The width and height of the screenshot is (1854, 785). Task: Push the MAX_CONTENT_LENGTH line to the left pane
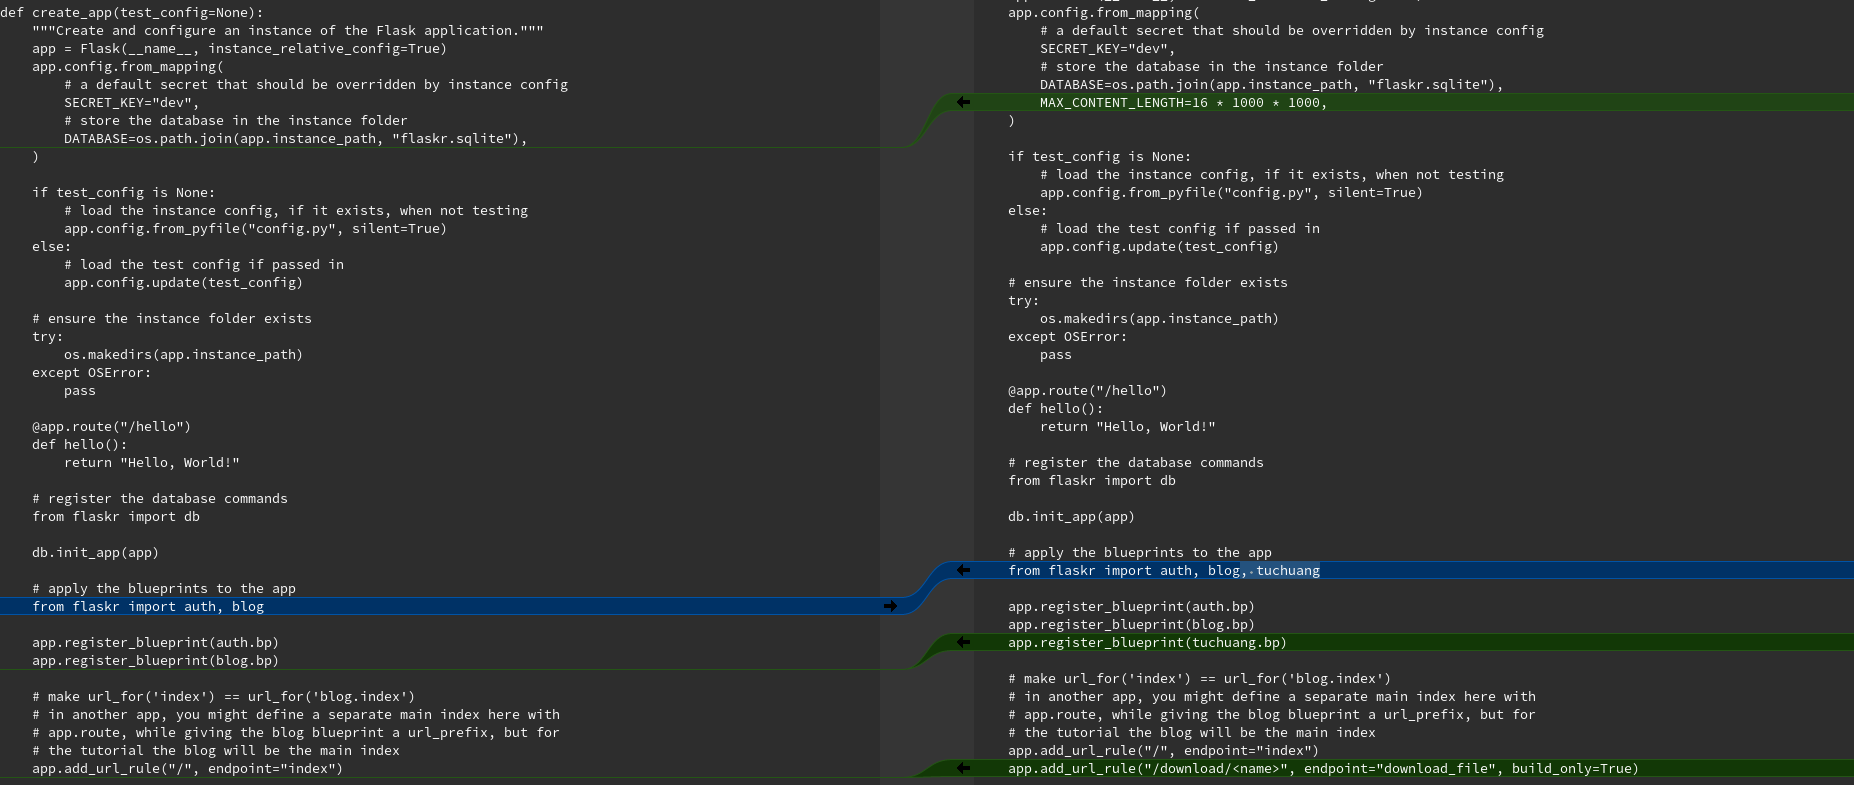963,102
